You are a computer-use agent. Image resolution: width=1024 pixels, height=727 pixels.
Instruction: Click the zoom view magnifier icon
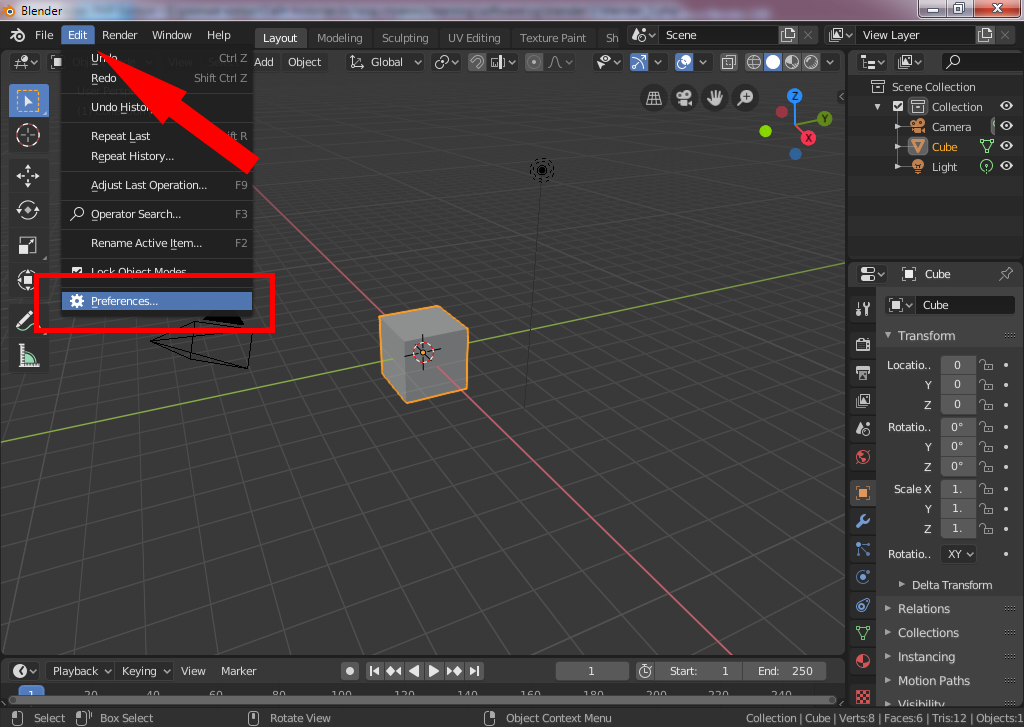[745, 98]
